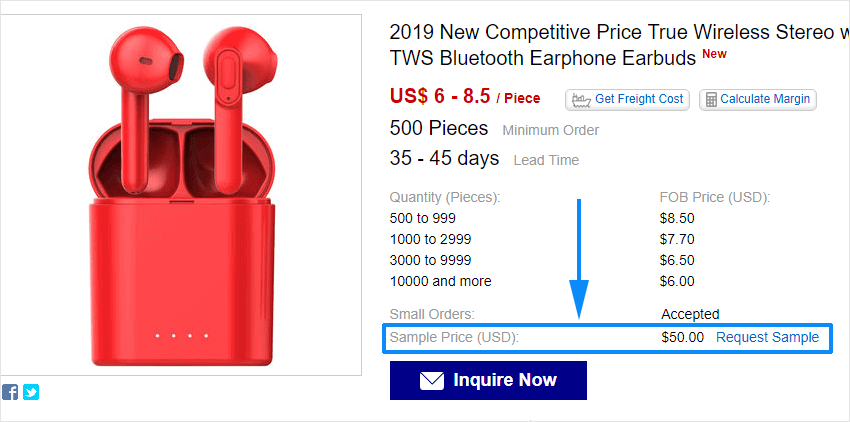Click the Facebook share icon
The image size is (850, 422).
pyautogui.click(x=10, y=392)
